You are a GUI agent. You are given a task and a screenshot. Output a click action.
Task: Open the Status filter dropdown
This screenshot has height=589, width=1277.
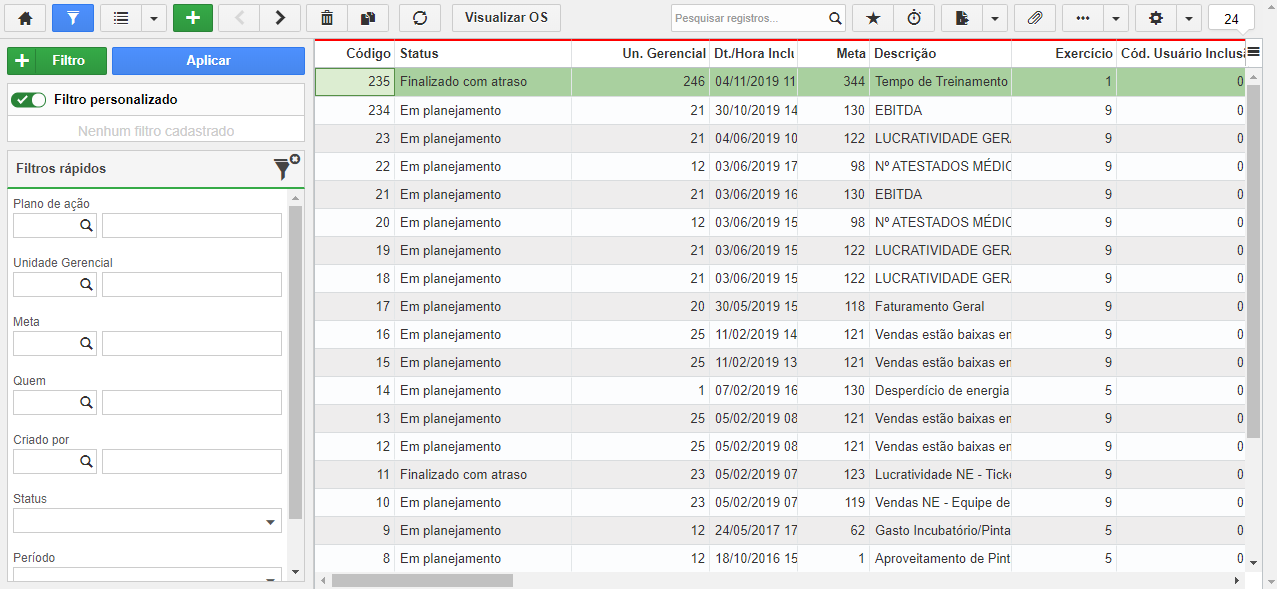click(x=147, y=520)
